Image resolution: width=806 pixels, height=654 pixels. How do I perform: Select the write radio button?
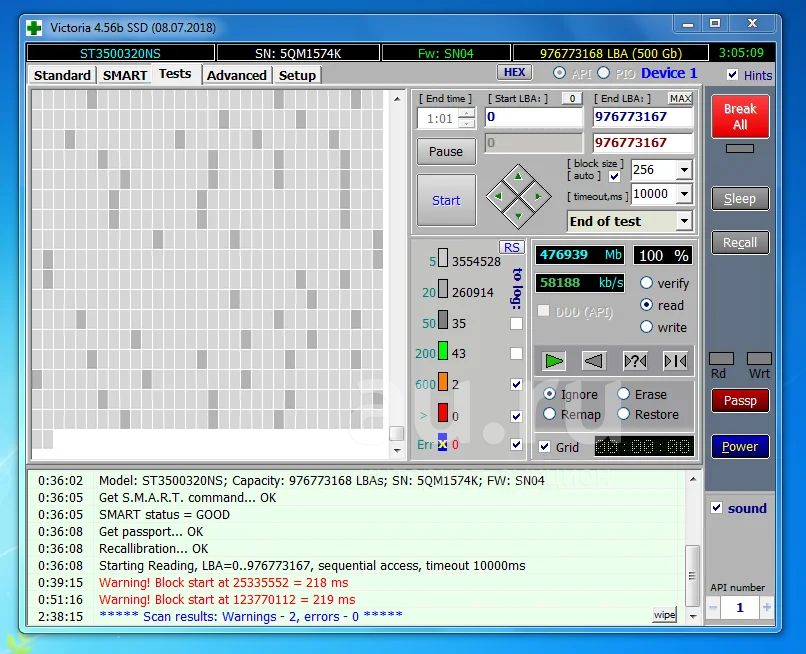tap(646, 326)
